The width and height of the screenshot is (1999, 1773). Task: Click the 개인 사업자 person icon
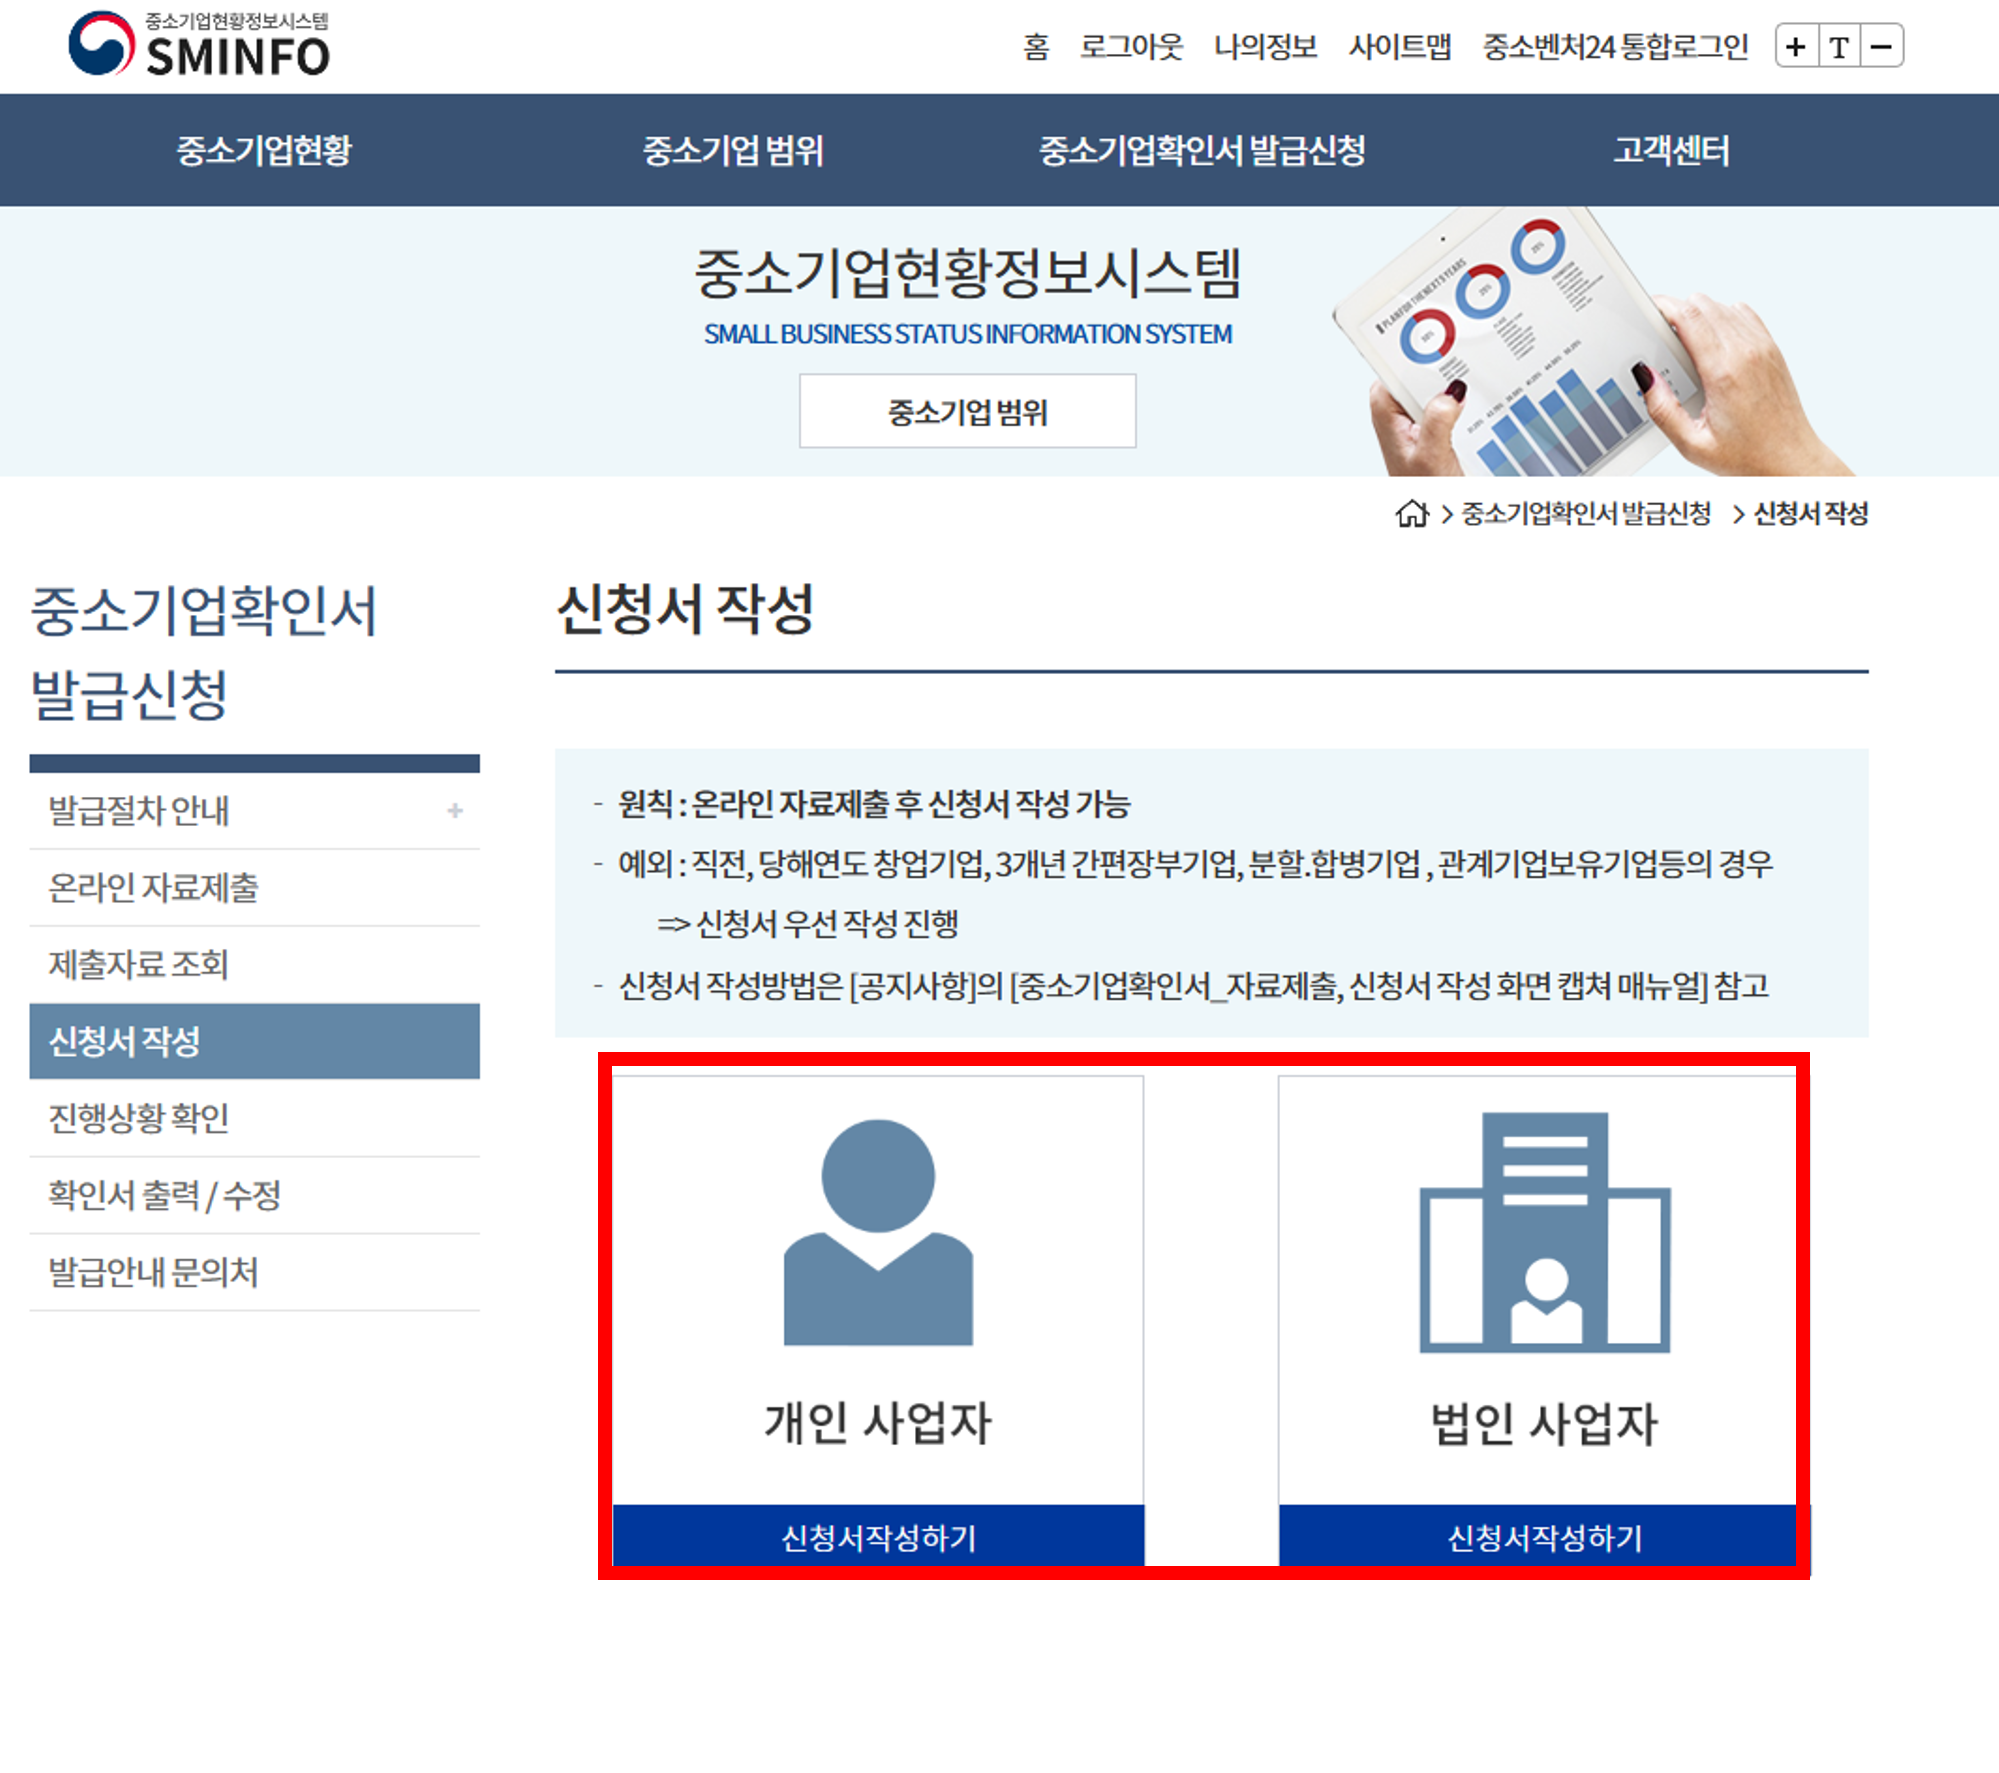pos(878,1232)
